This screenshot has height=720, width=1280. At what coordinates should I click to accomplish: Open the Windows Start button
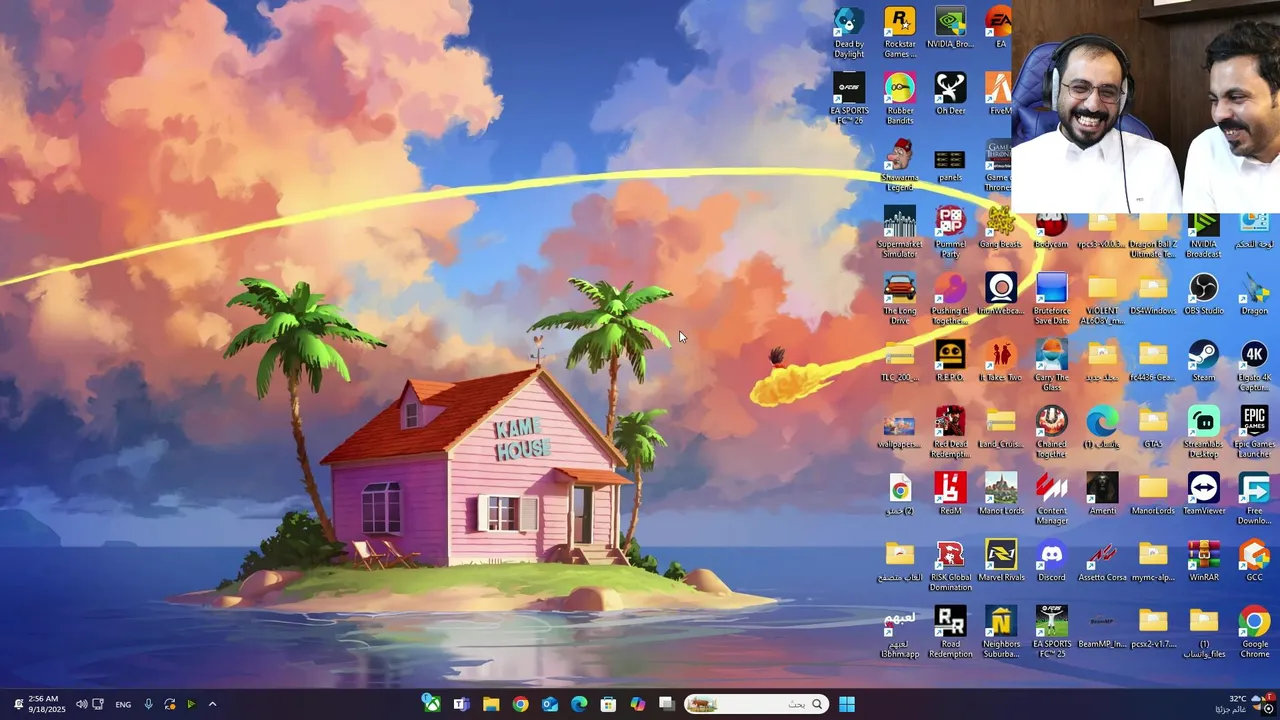847,704
